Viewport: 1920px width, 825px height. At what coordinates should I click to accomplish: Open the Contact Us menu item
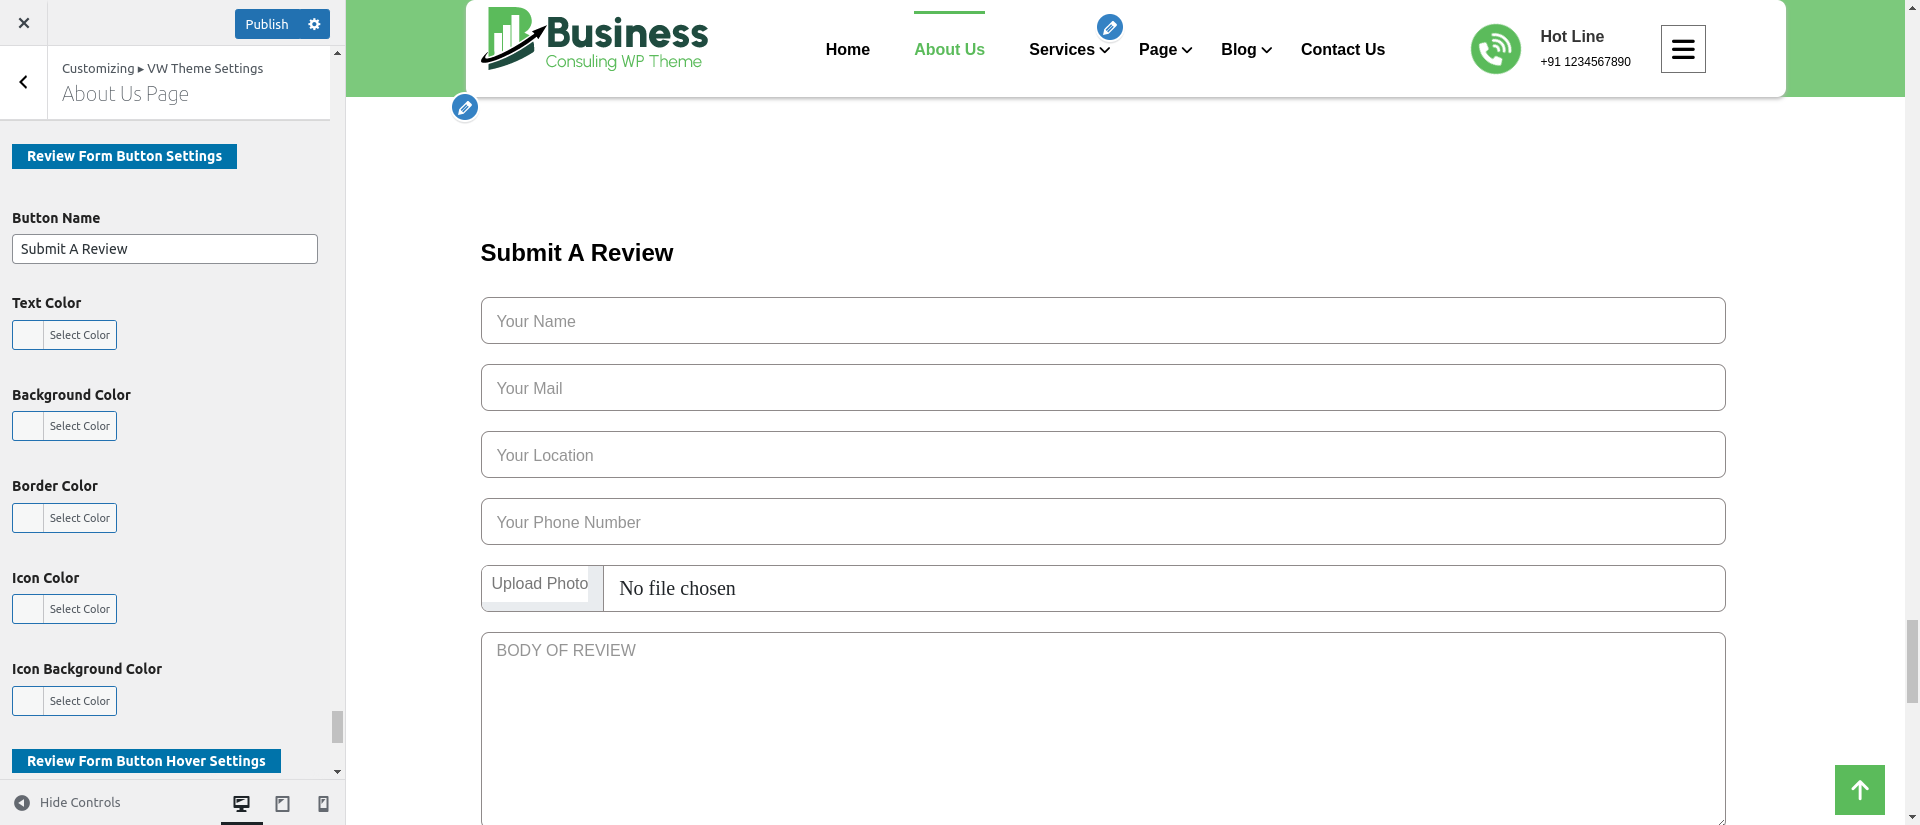[1342, 50]
